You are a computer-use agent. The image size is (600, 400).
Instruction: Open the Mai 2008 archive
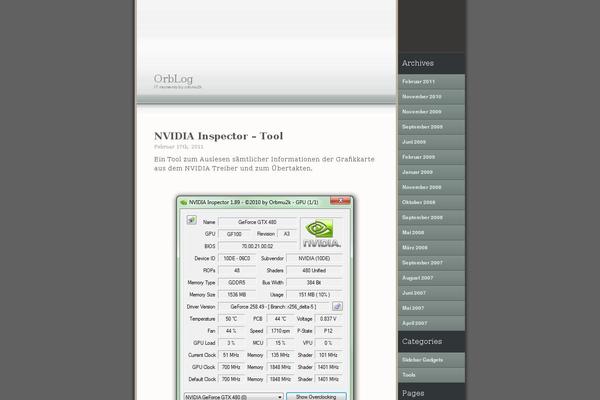coord(431,233)
